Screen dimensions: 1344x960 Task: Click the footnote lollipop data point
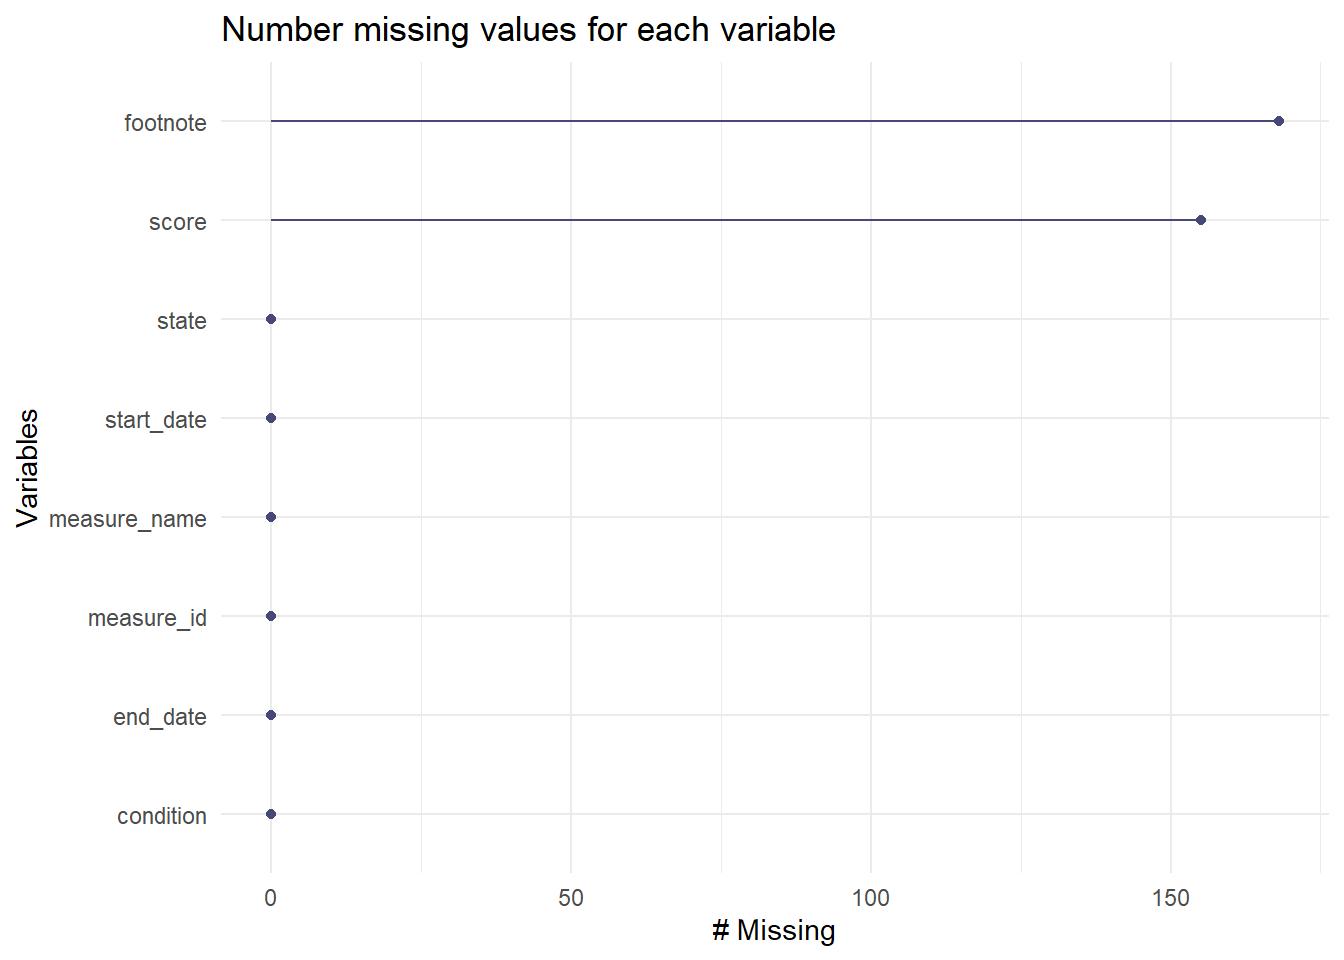click(x=1278, y=121)
